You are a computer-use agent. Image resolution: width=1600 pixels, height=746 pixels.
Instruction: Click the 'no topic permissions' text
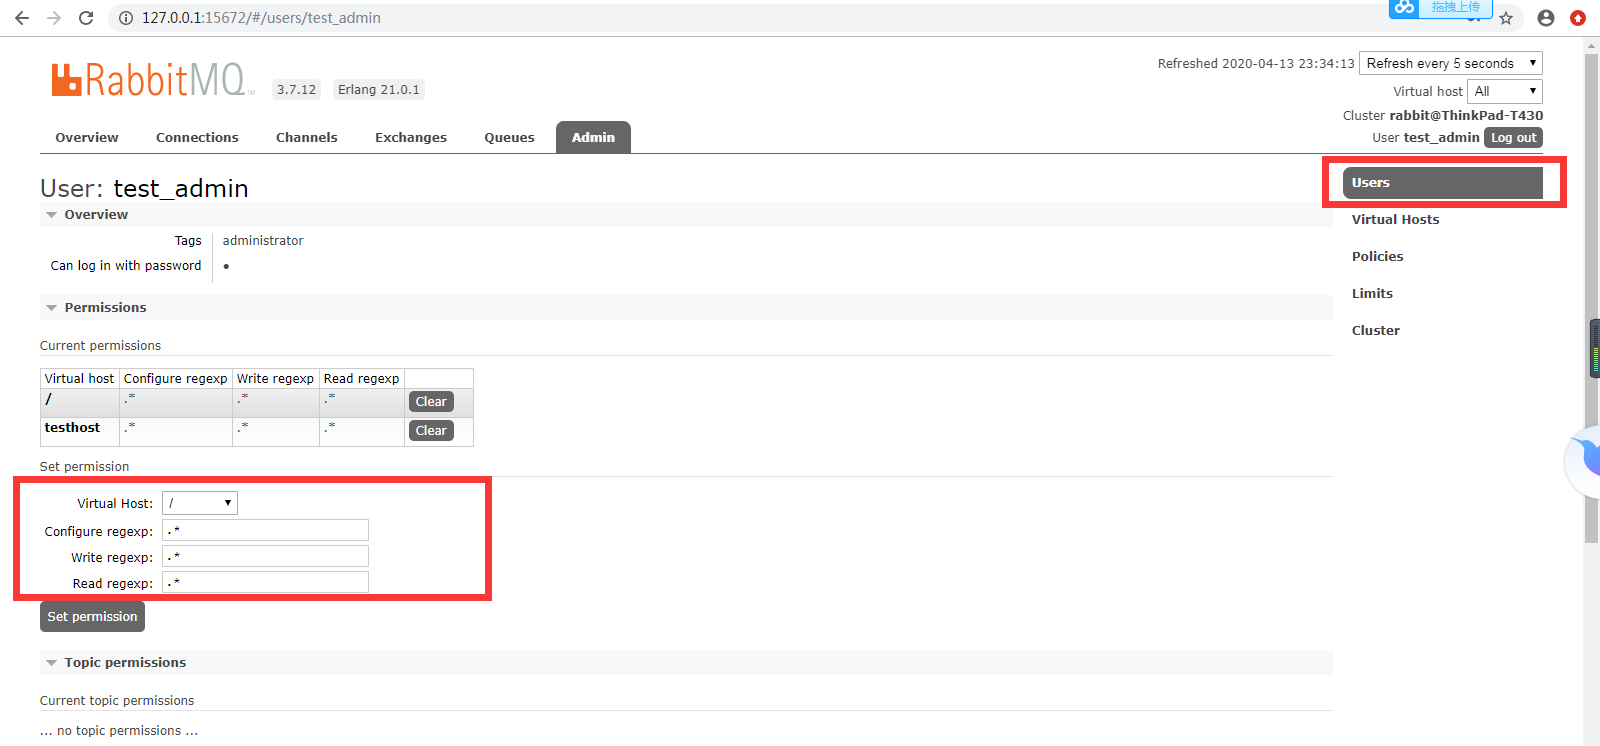119,731
